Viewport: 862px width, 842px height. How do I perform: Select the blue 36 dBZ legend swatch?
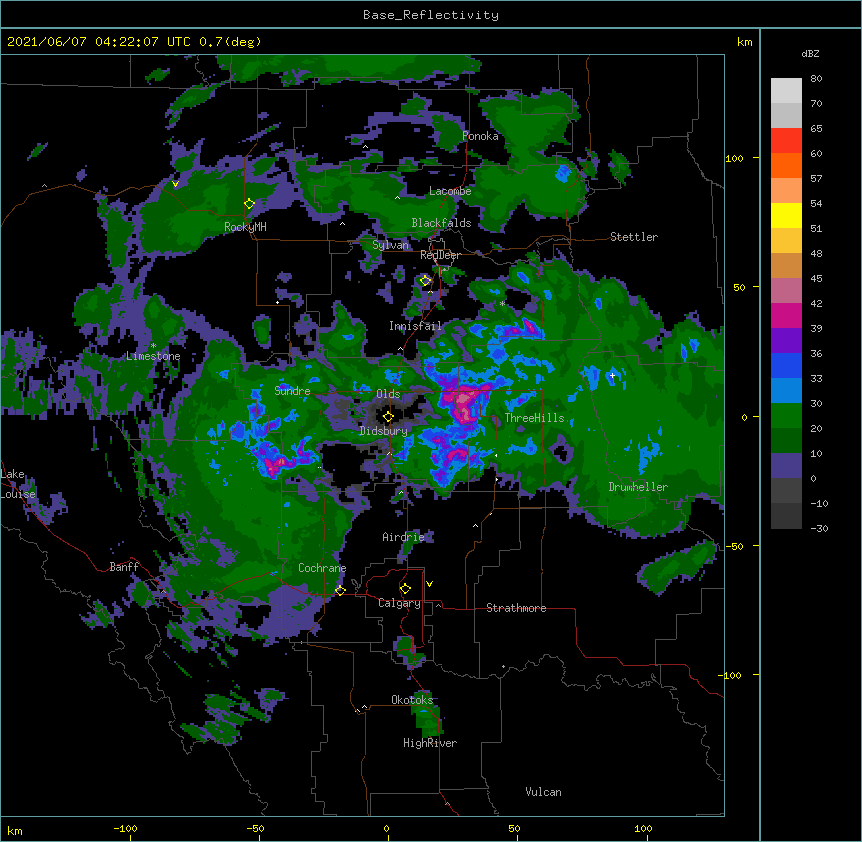786,365
